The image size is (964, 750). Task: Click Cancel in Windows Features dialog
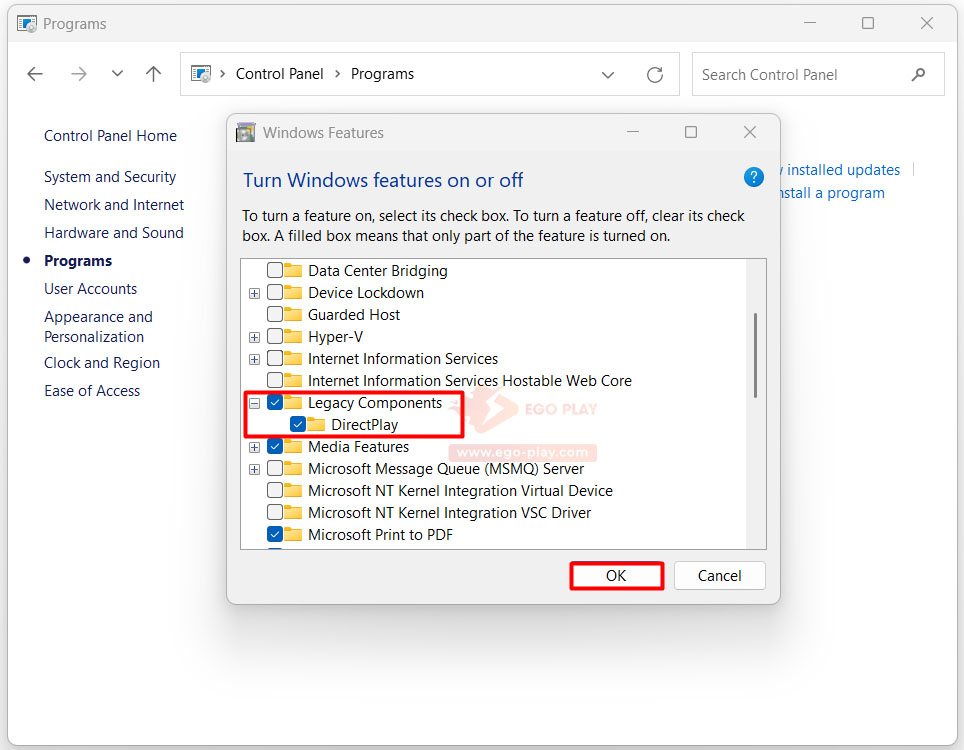(x=719, y=576)
